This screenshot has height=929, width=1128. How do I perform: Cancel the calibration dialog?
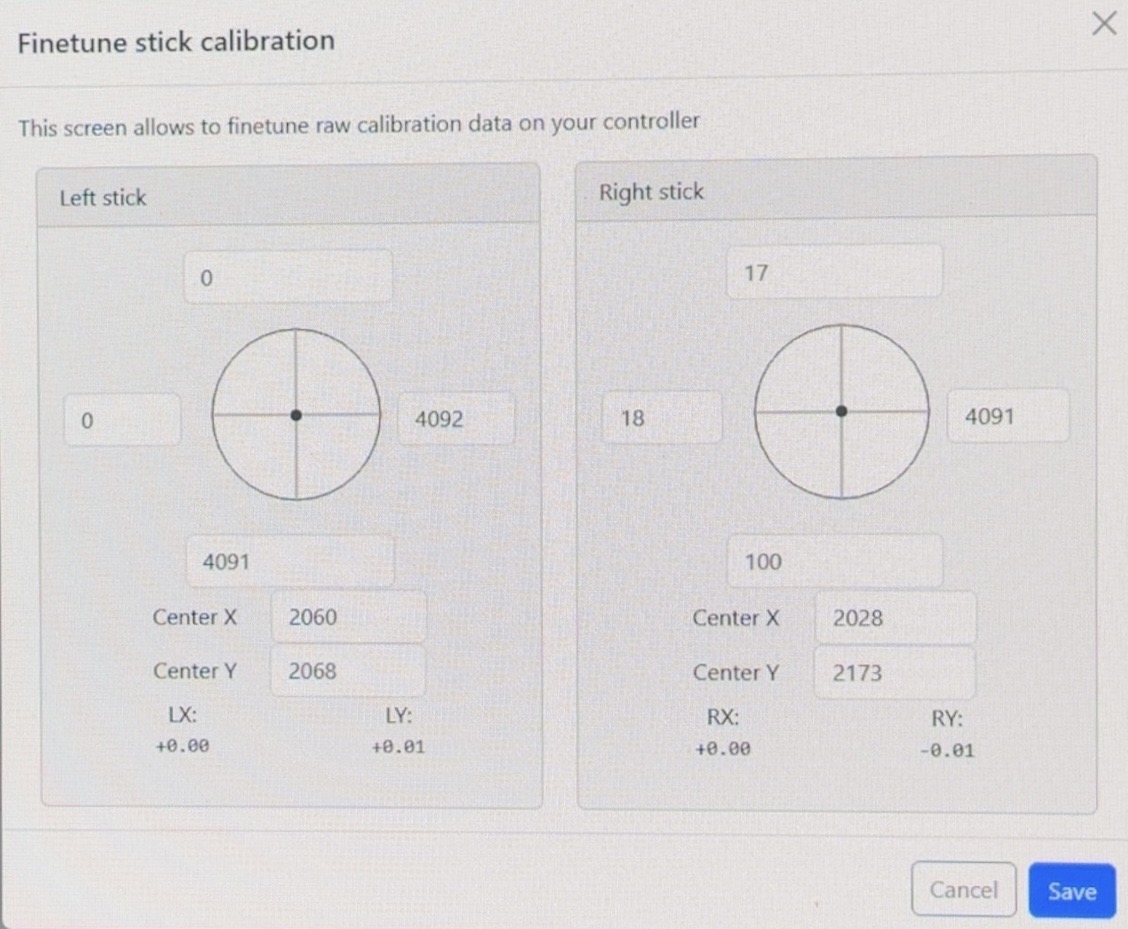click(x=963, y=889)
